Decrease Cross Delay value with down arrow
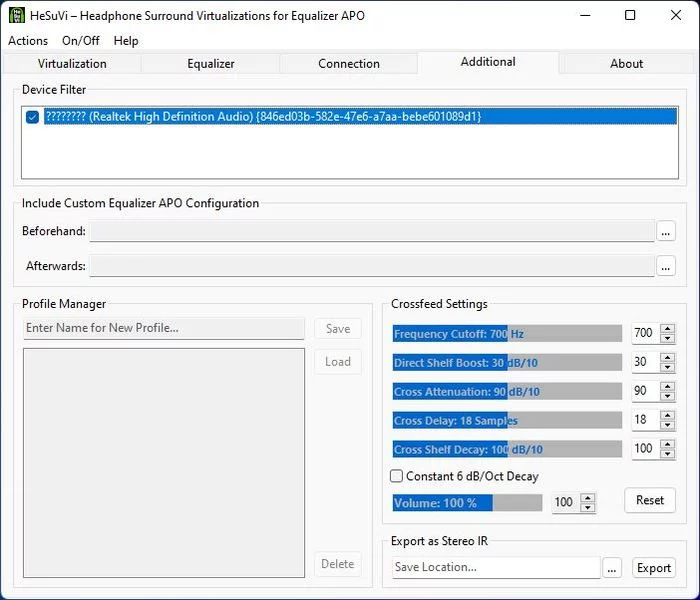 [668, 425]
